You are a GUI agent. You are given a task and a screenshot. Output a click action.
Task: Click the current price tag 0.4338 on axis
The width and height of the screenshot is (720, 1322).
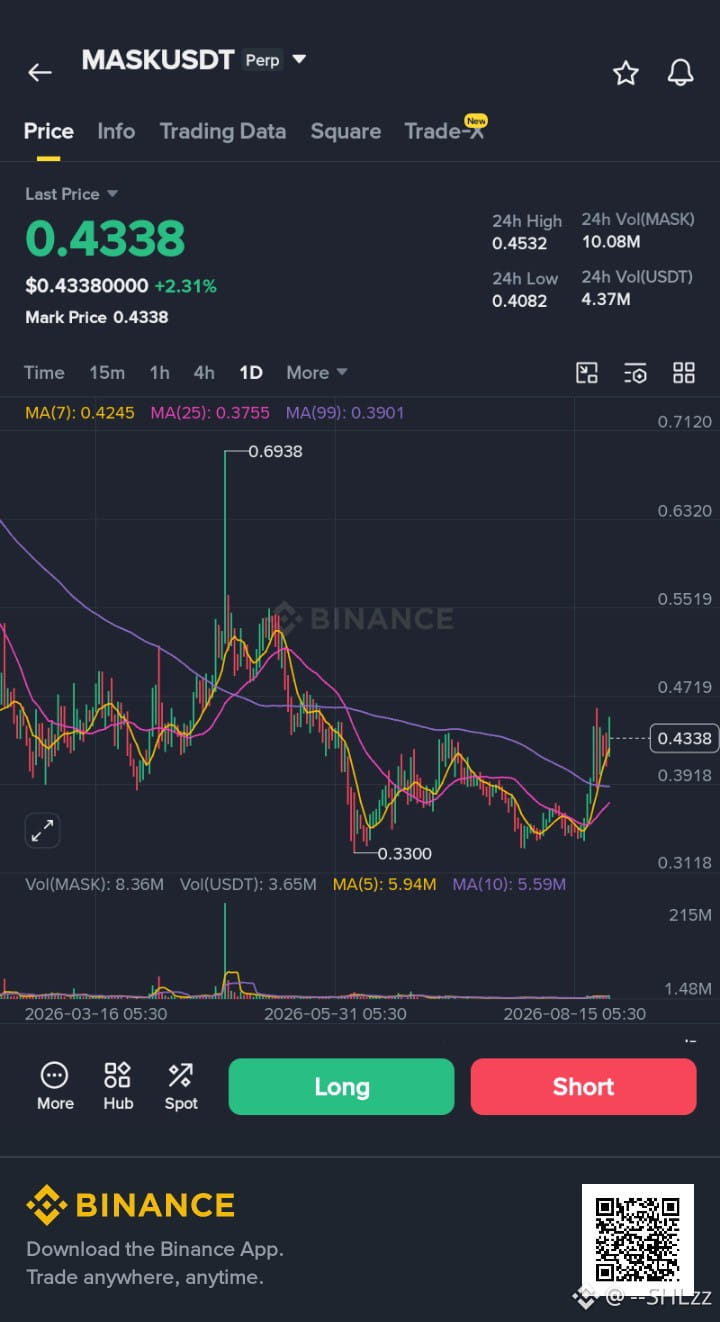685,739
